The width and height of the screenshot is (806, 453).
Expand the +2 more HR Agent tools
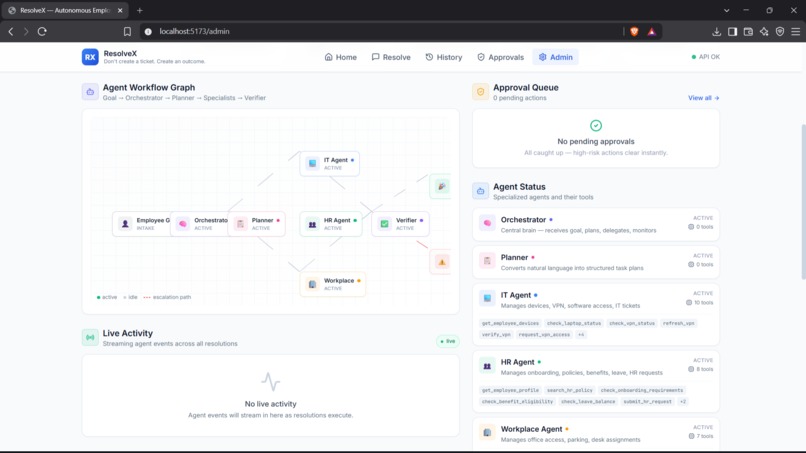(683, 402)
